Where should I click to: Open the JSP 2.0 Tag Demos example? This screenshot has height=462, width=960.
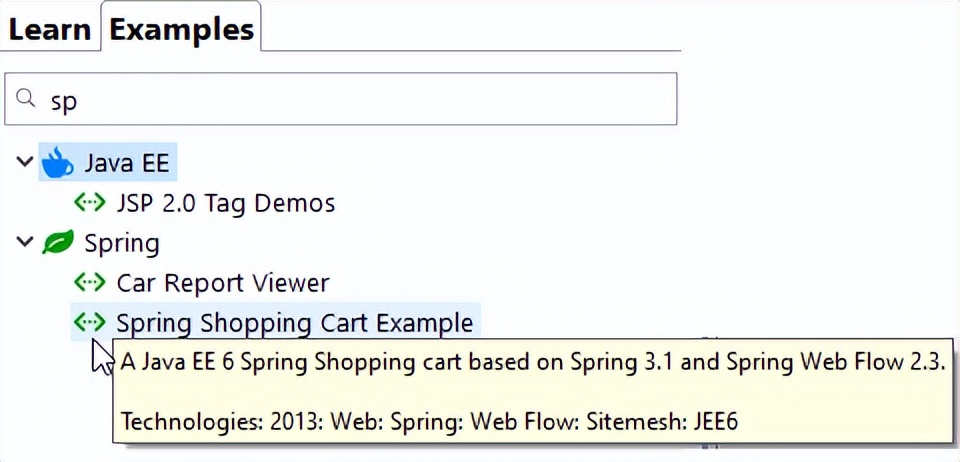click(225, 203)
